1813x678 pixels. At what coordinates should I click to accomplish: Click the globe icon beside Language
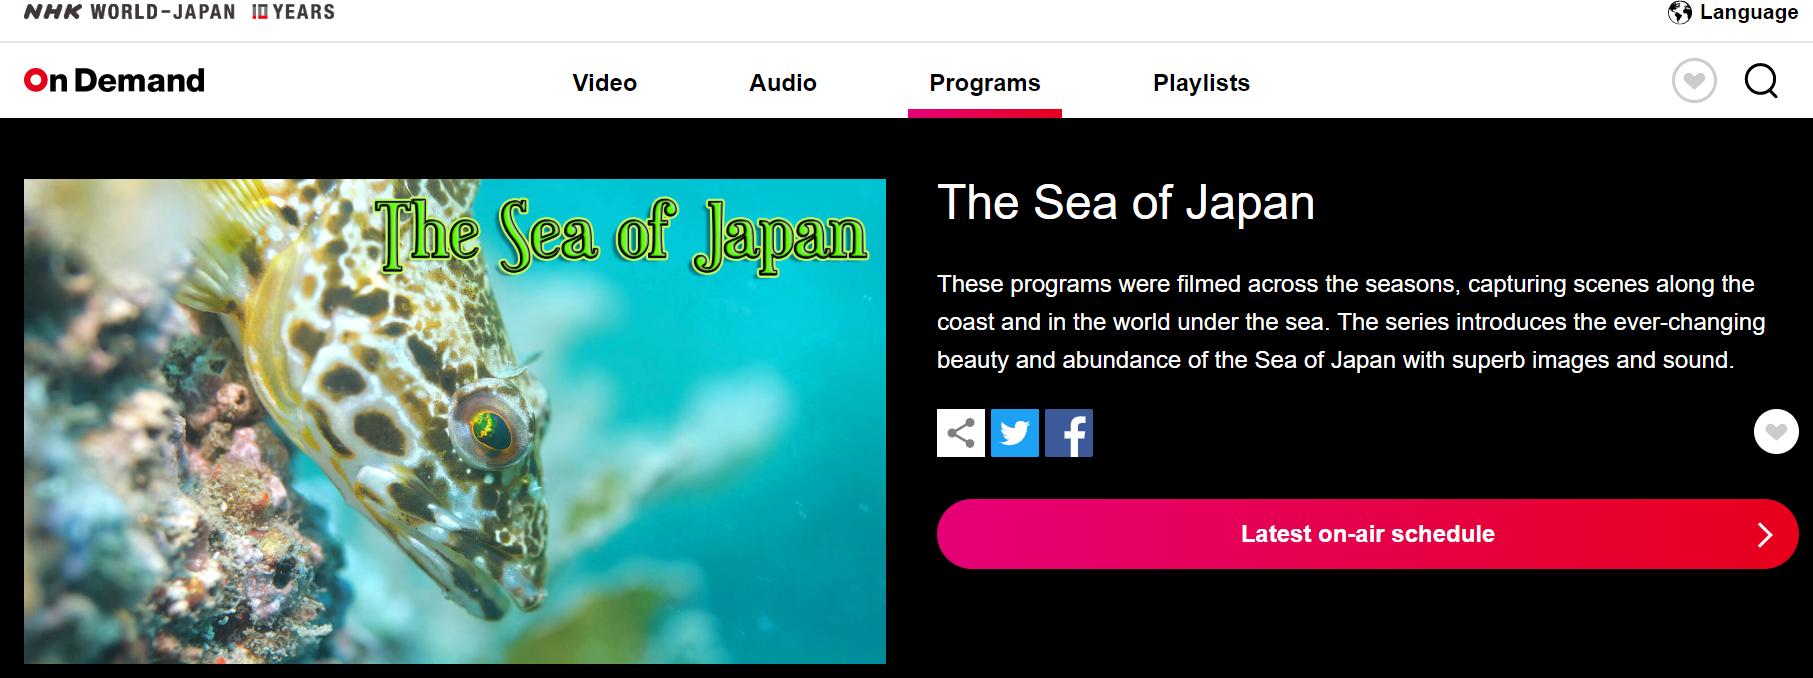point(1680,12)
